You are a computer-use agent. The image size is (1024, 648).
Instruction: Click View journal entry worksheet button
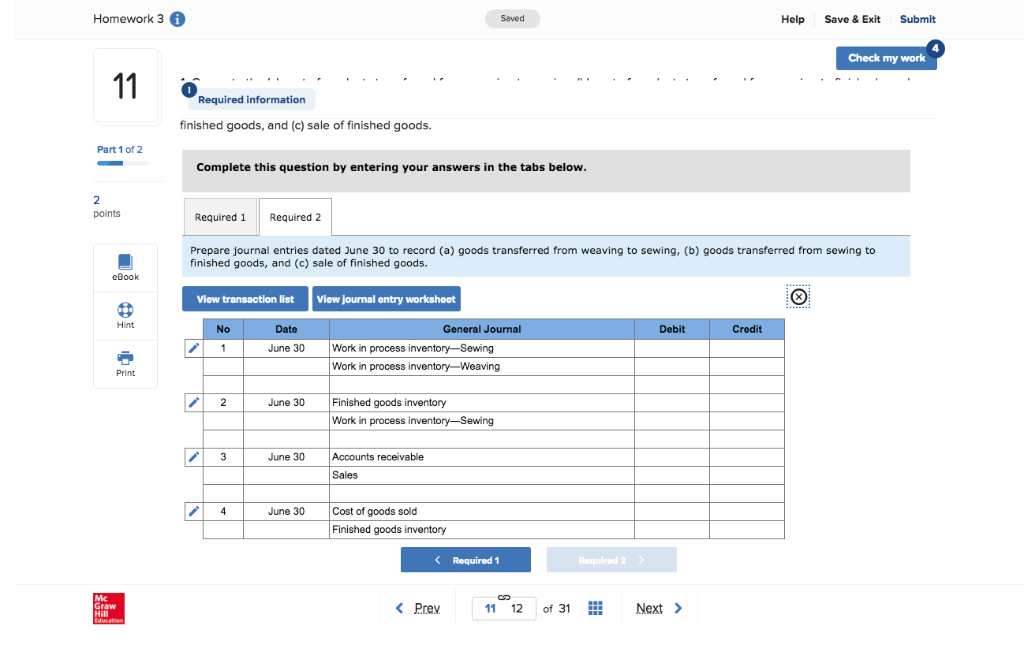coord(386,299)
